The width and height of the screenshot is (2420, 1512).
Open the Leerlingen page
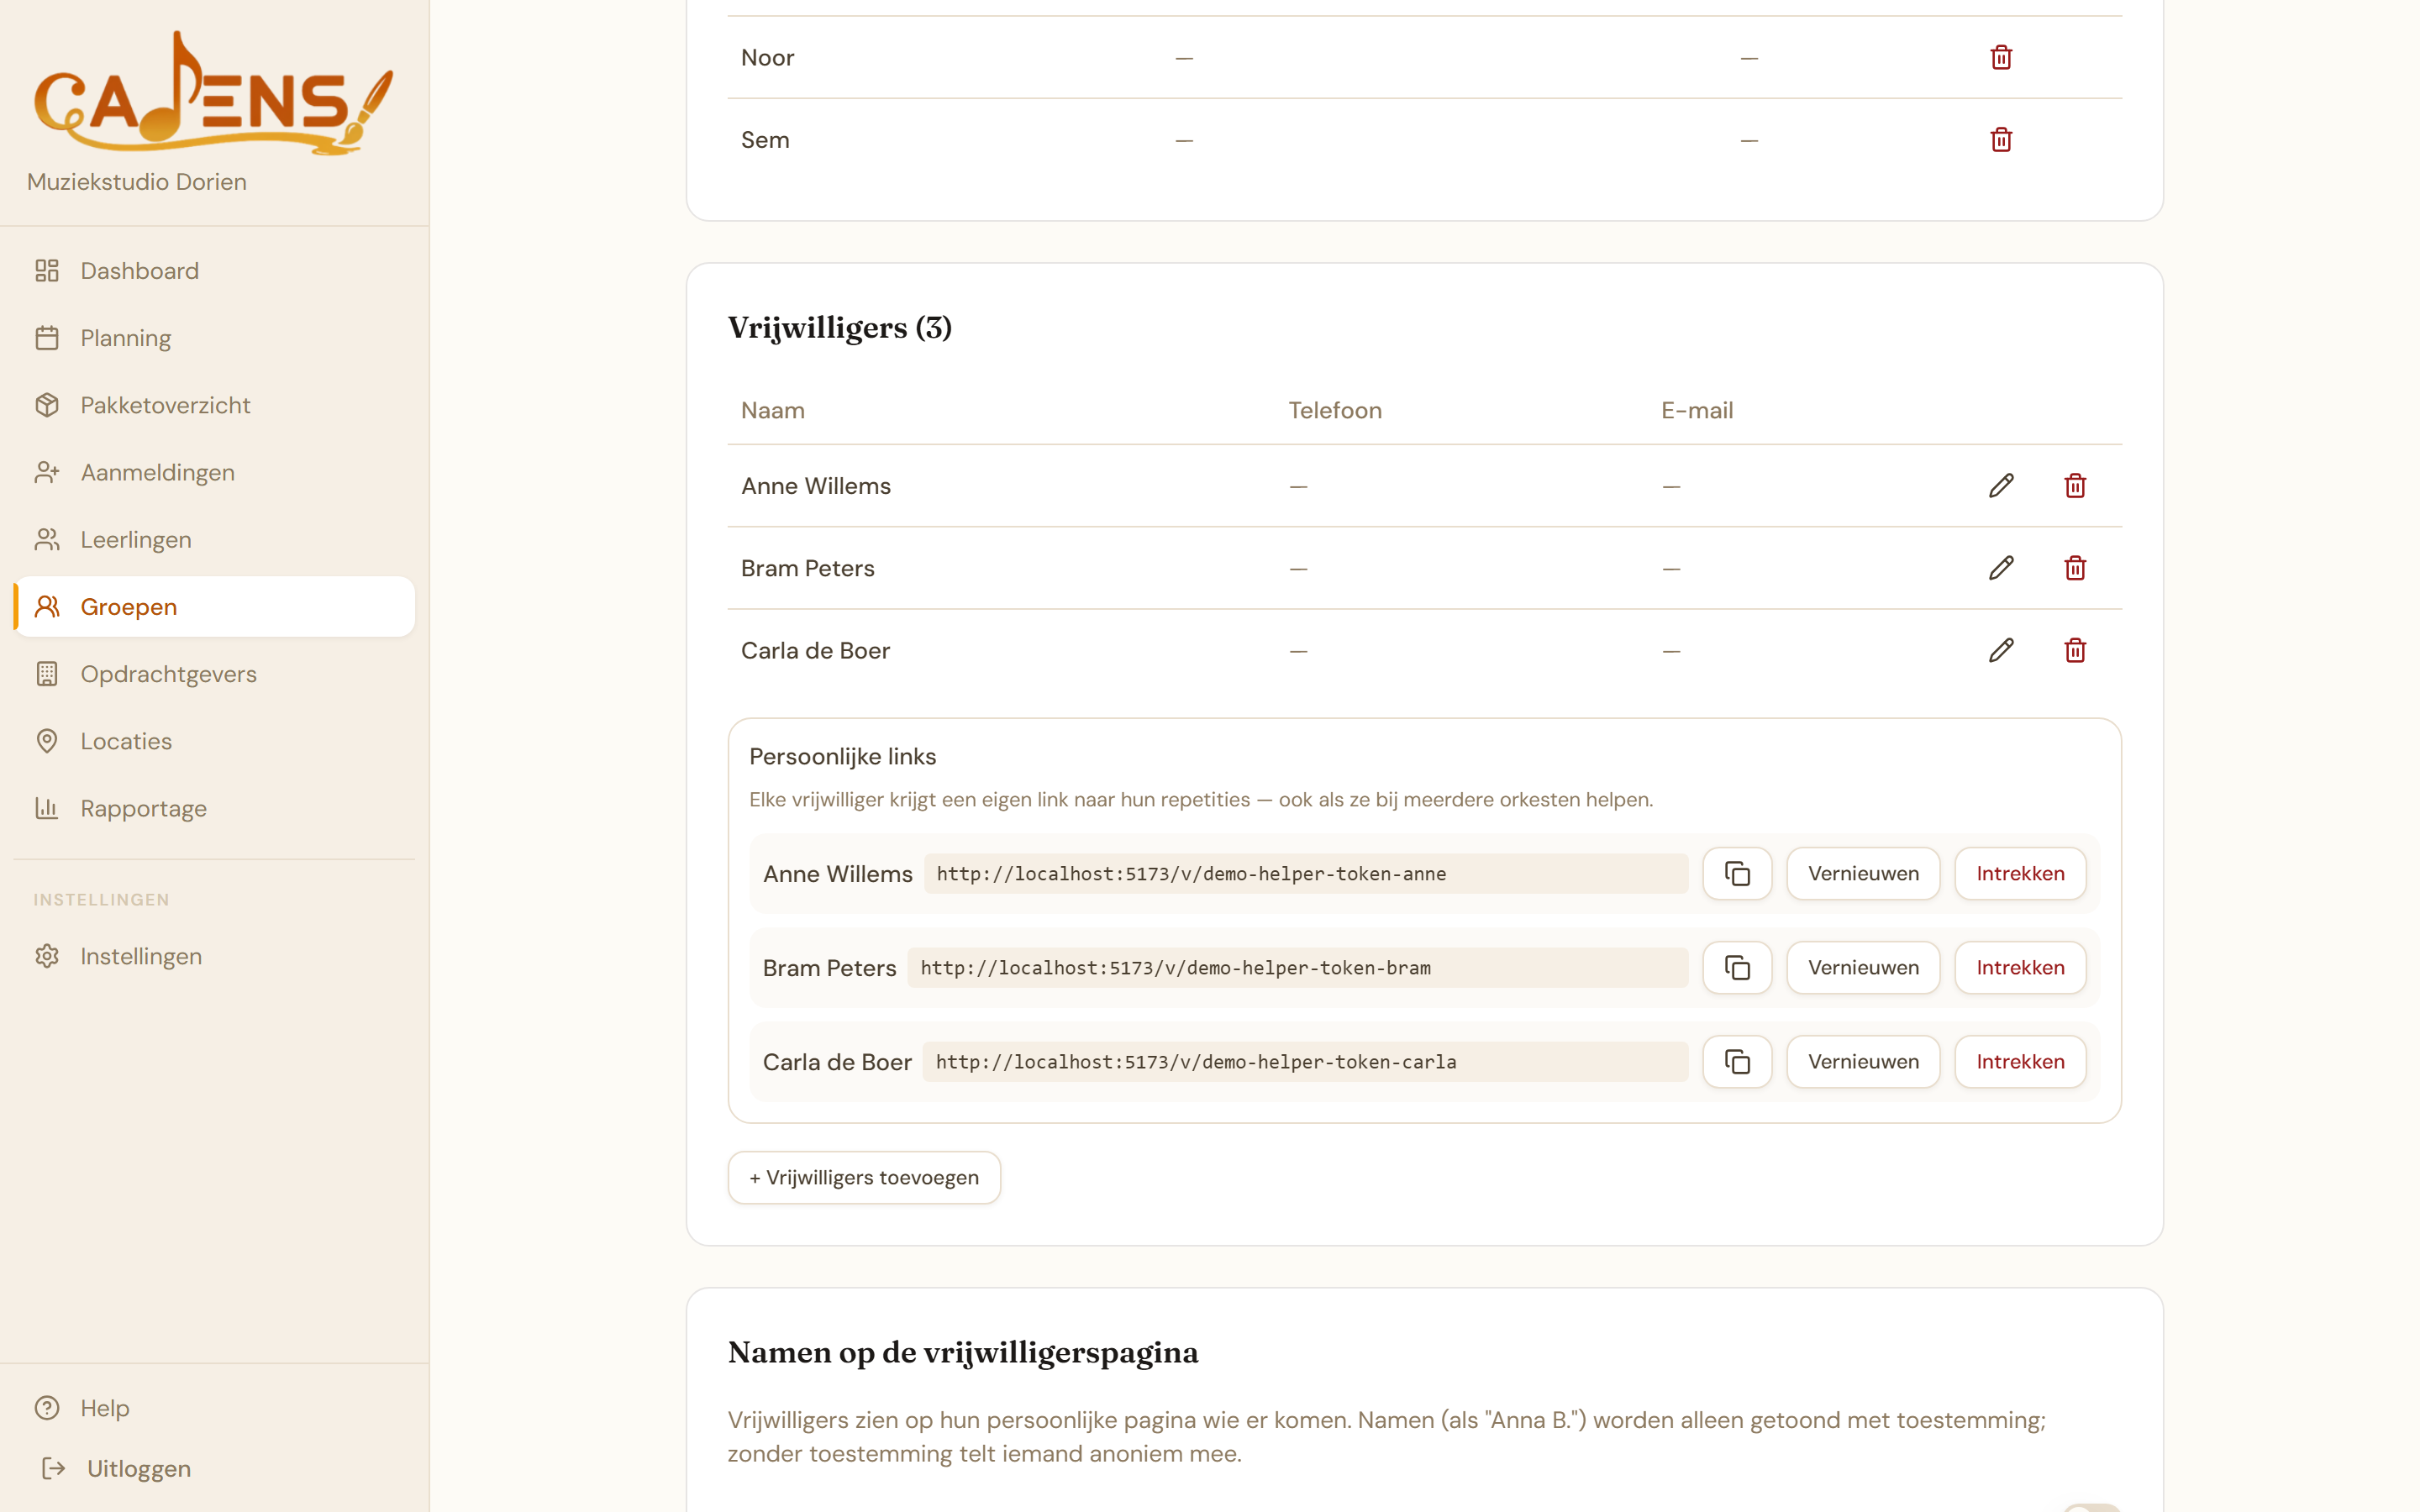215,540
